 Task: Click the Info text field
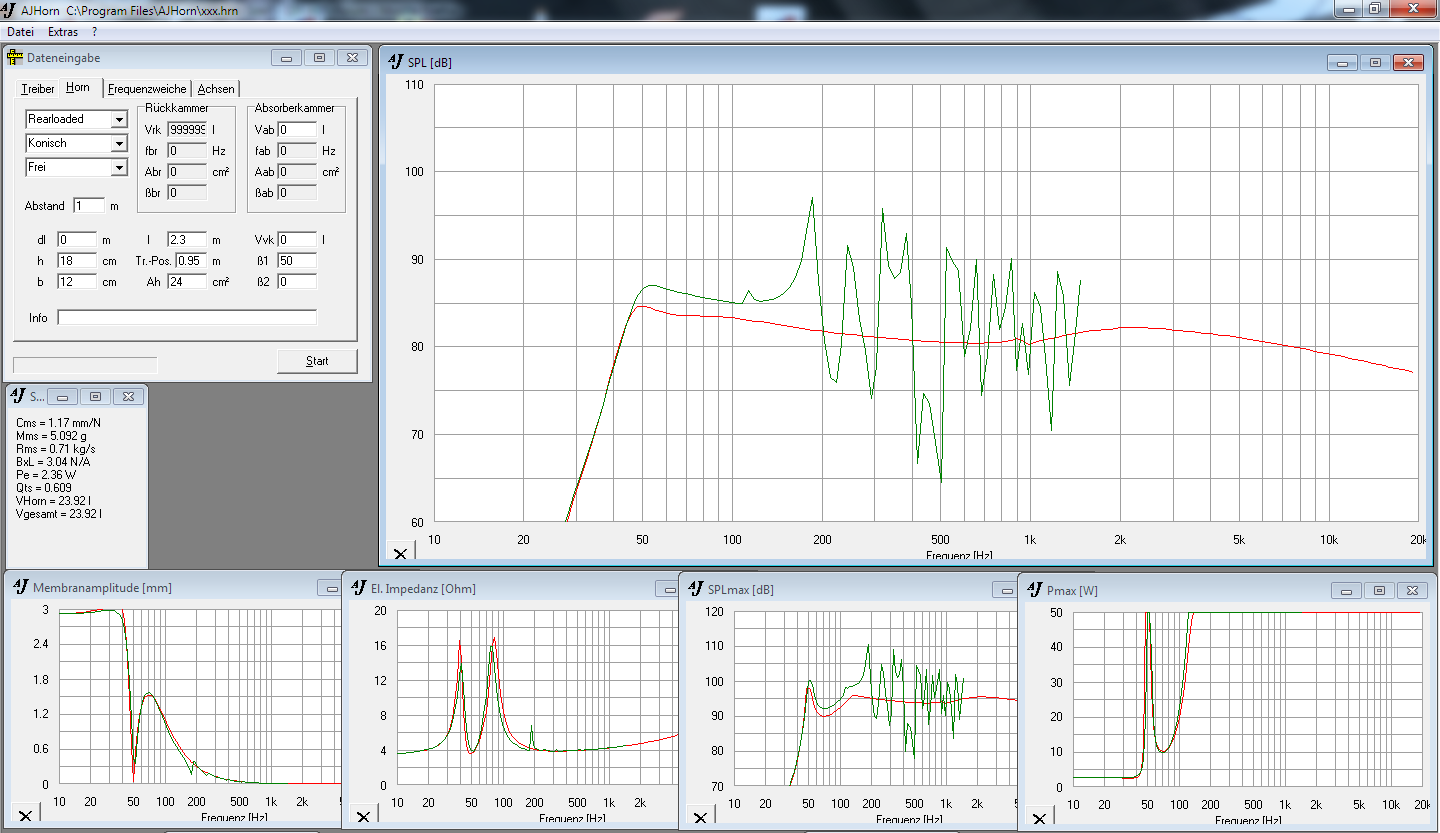(x=186, y=318)
